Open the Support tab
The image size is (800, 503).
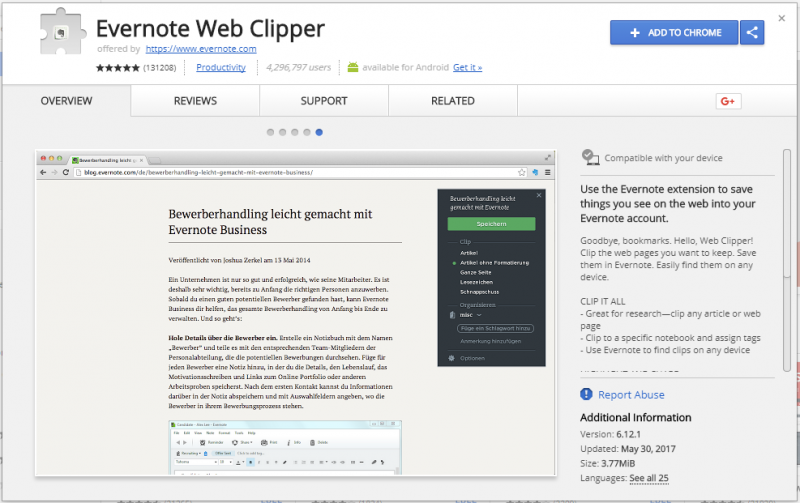pos(324,101)
